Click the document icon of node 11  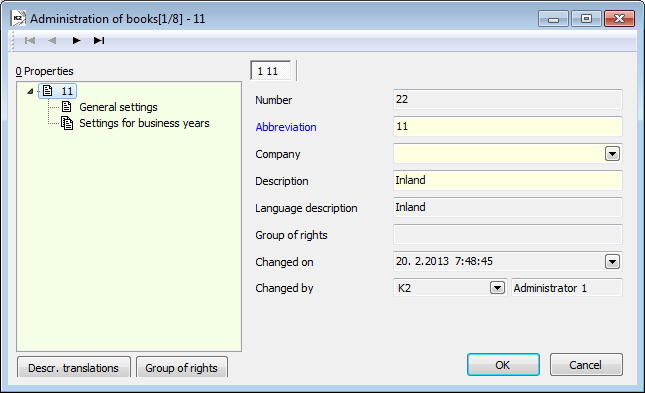pos(48,91)
